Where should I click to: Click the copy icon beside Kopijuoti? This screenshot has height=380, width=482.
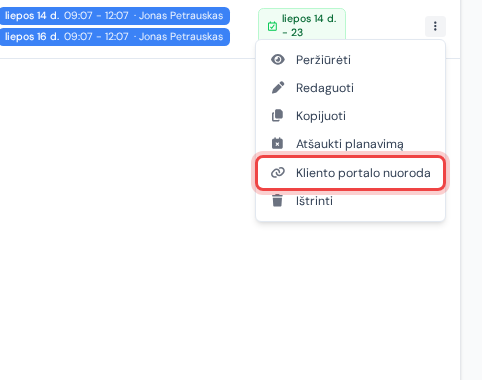coord(277,116)
